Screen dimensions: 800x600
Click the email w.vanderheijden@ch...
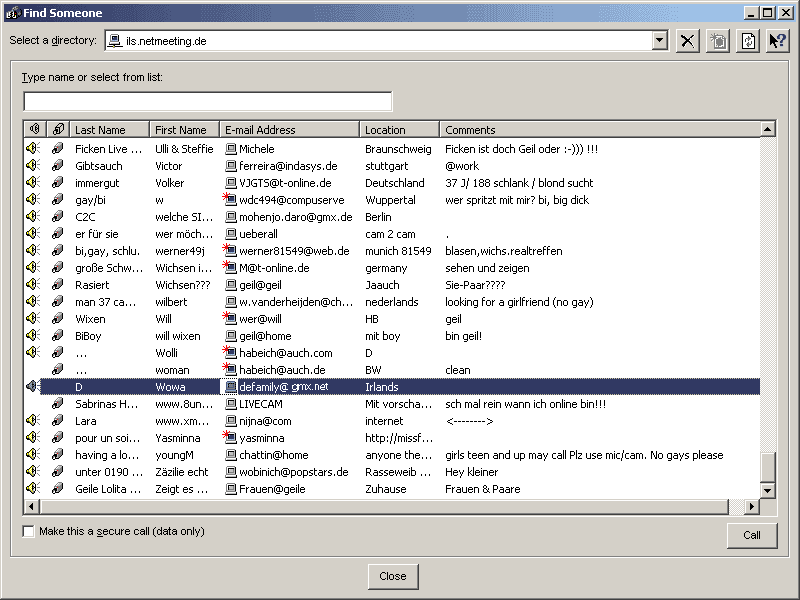click(x=296, y=302)
